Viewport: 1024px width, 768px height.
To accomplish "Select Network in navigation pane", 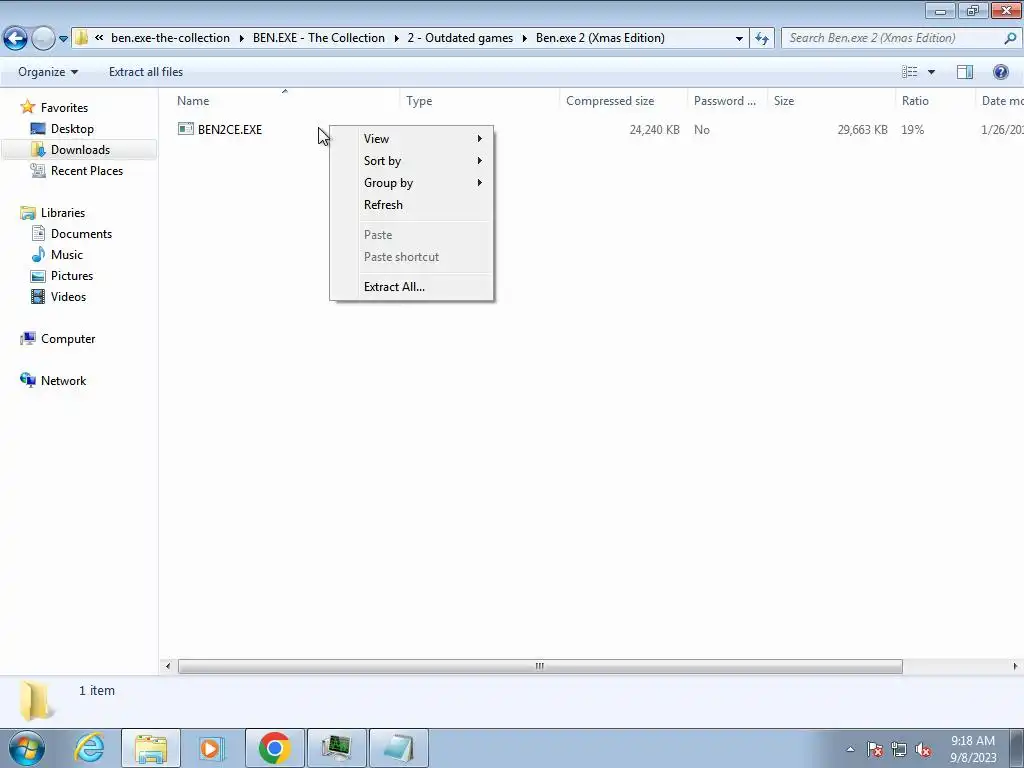I will [x=63, y=381].
